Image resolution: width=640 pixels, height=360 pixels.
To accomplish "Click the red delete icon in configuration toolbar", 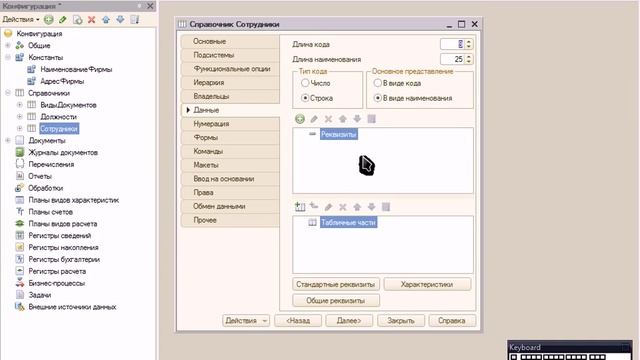I will click(x=91, y=19).
